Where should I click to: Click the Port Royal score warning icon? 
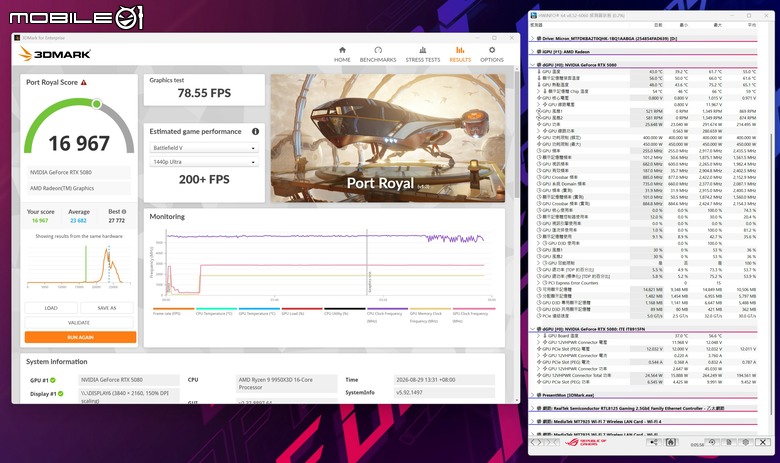(x=84, y=83)
